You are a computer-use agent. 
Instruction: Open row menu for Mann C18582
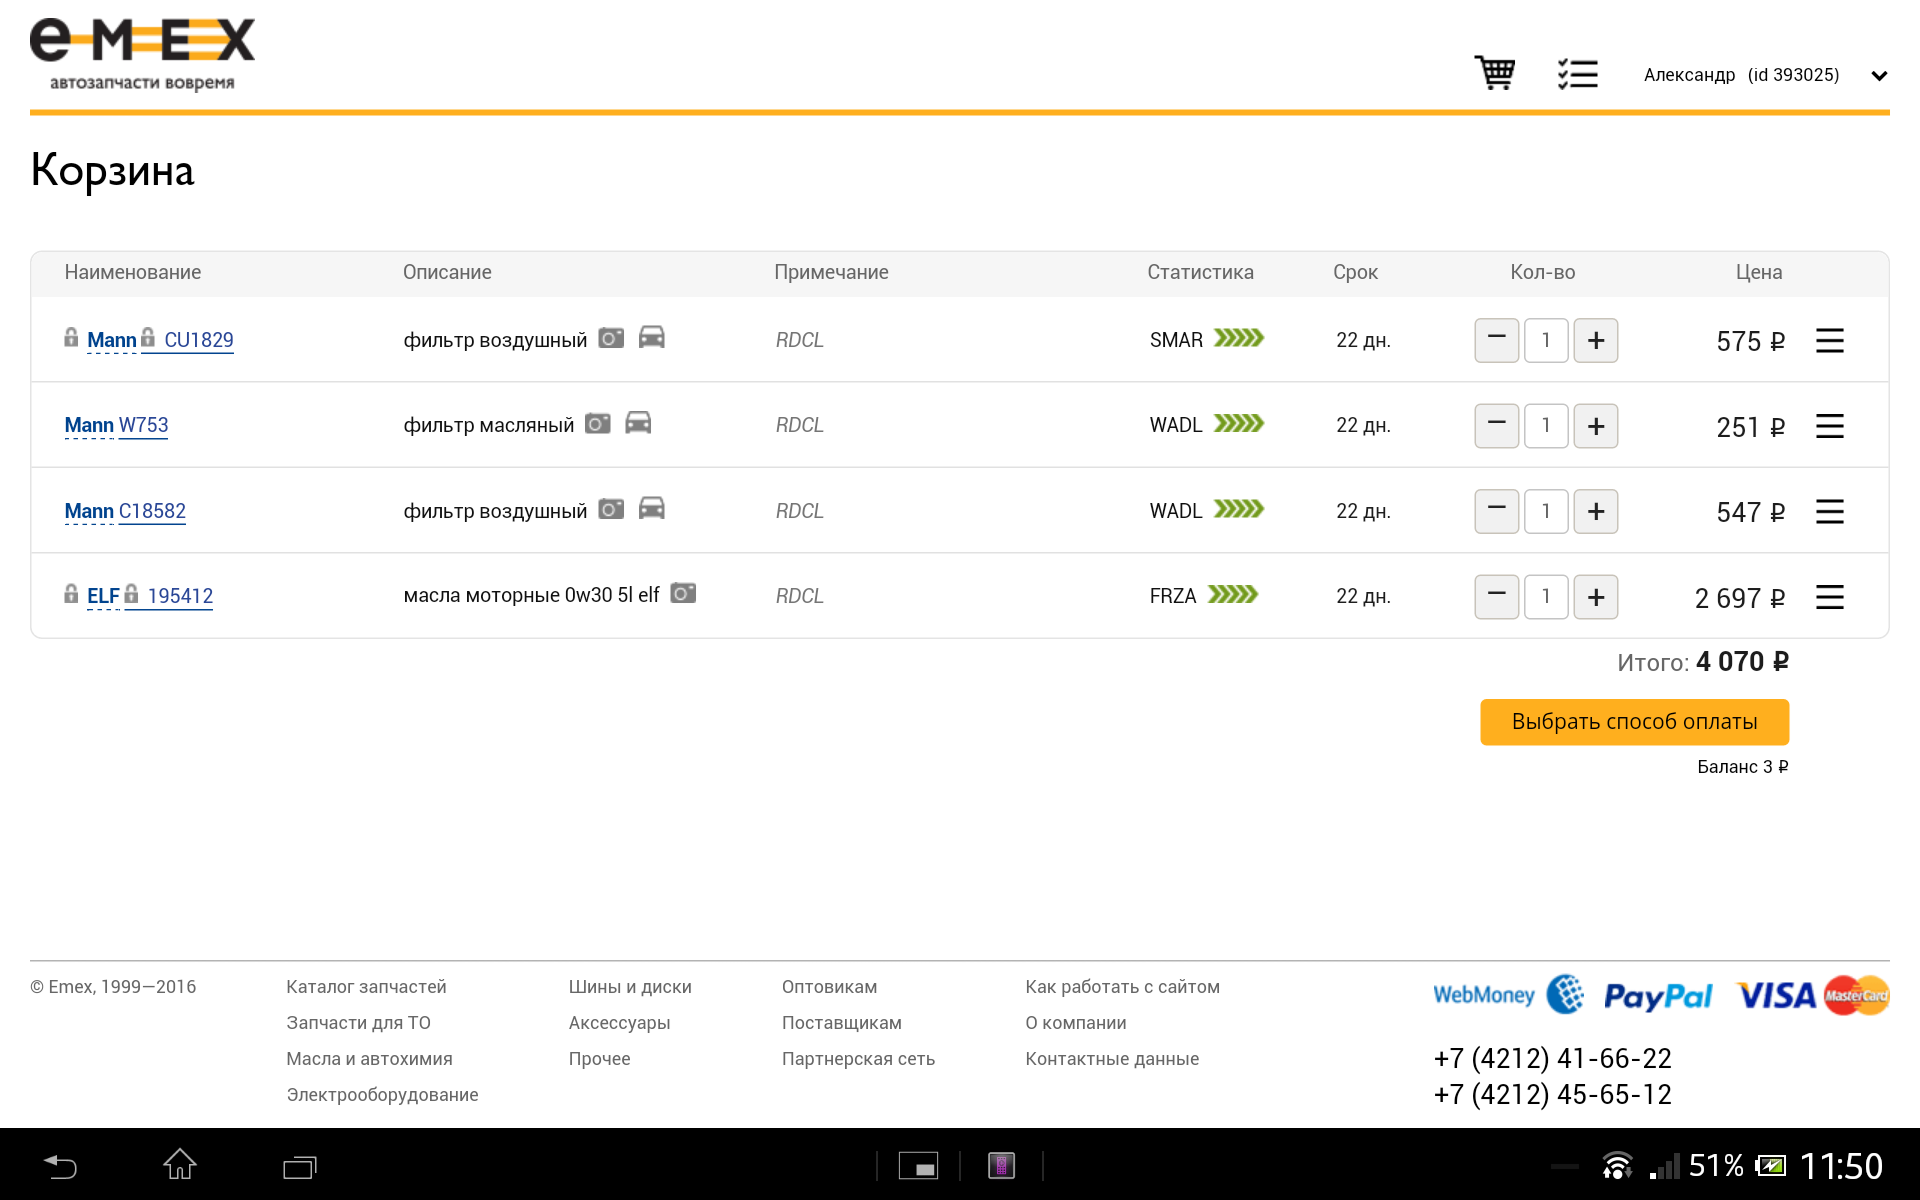(x=1830, y=512)
